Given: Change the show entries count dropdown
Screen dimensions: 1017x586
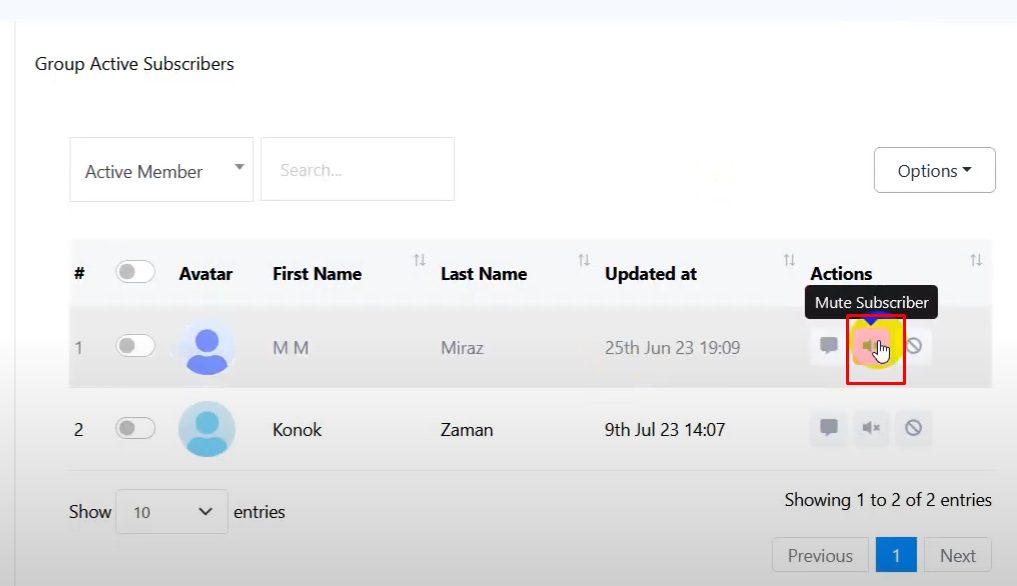Looking at the screenshot, I should (172, 512).
